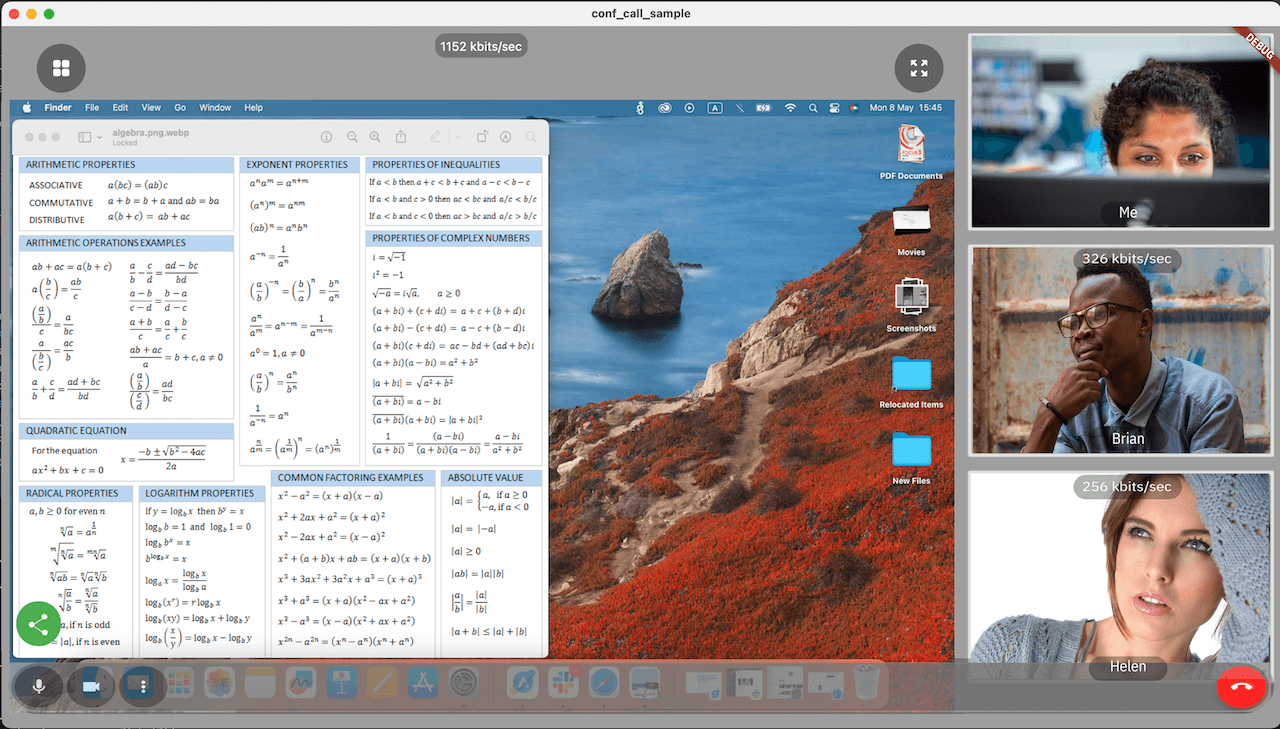Toggle the video camera off
Screen dimensions: 1280x729
coord(91,686)
